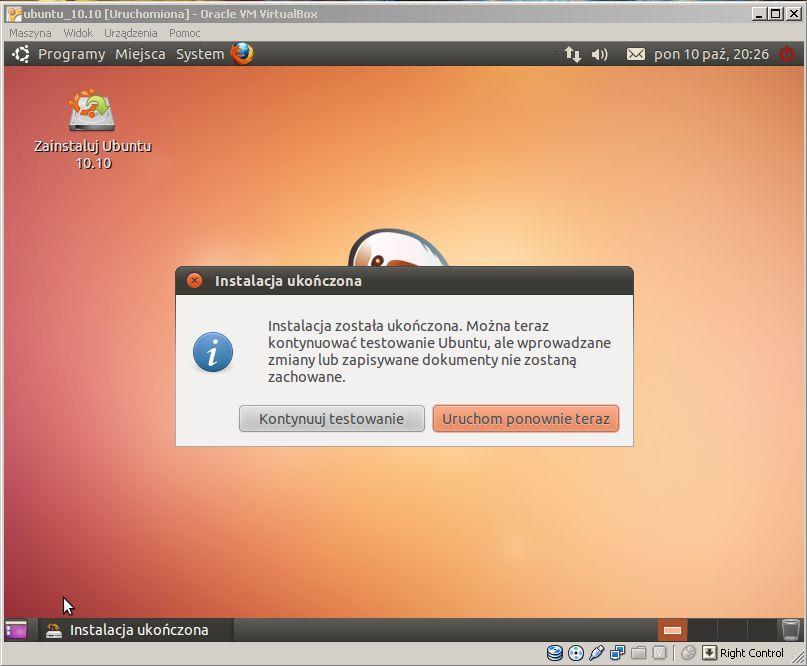Open the Ubuntu logo main menu icon
The height and width of the screenshot is (666, 807).
point(21,54)
